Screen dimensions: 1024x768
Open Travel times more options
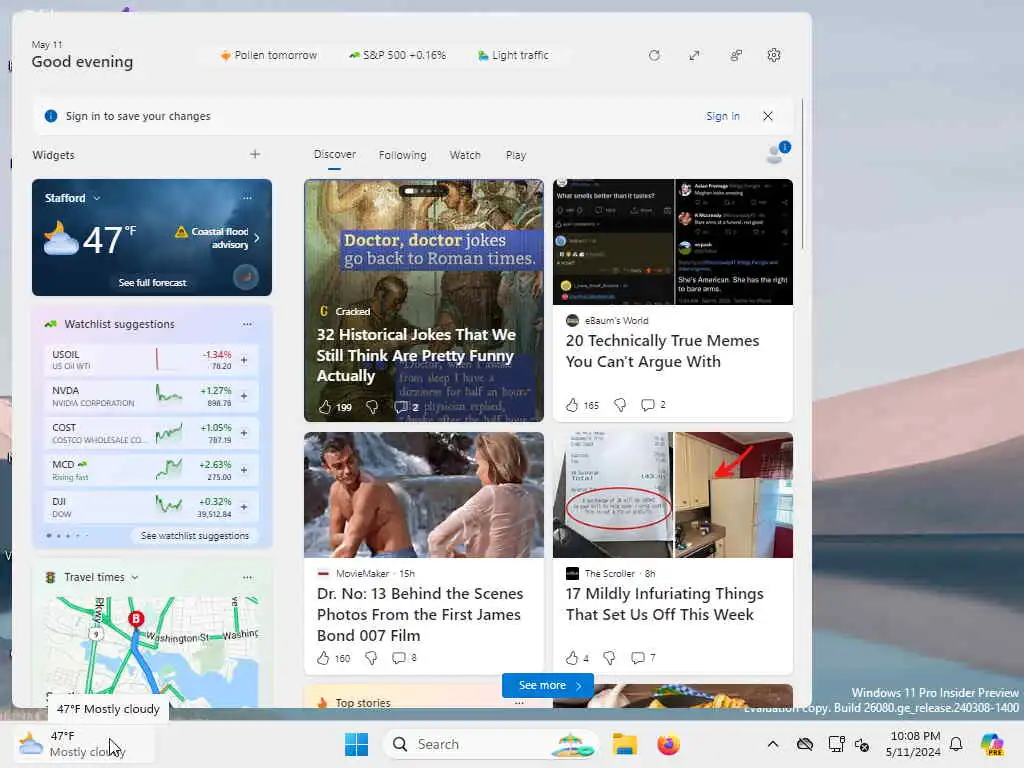247,577
